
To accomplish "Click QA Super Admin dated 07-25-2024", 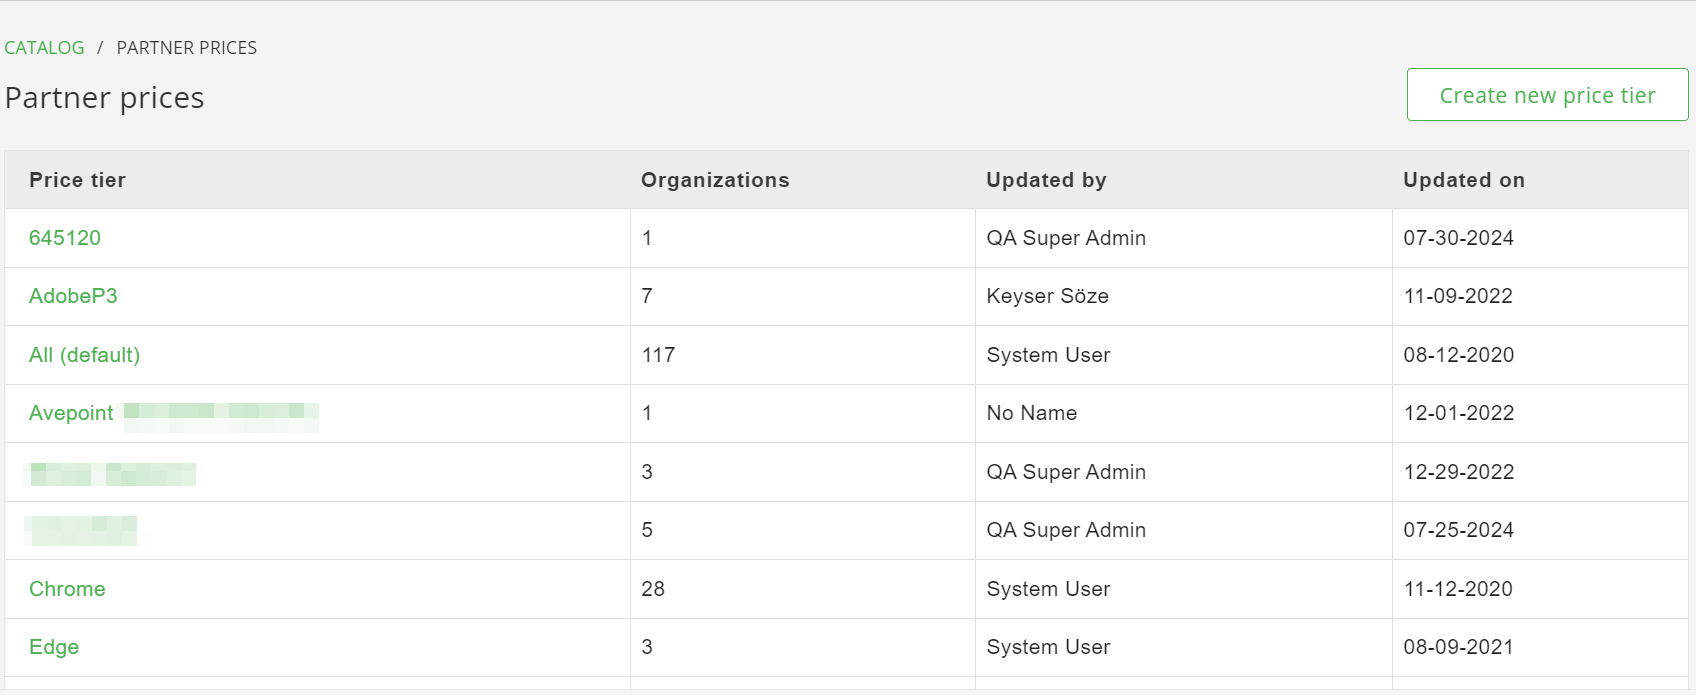I will [x=1066, y=530].
